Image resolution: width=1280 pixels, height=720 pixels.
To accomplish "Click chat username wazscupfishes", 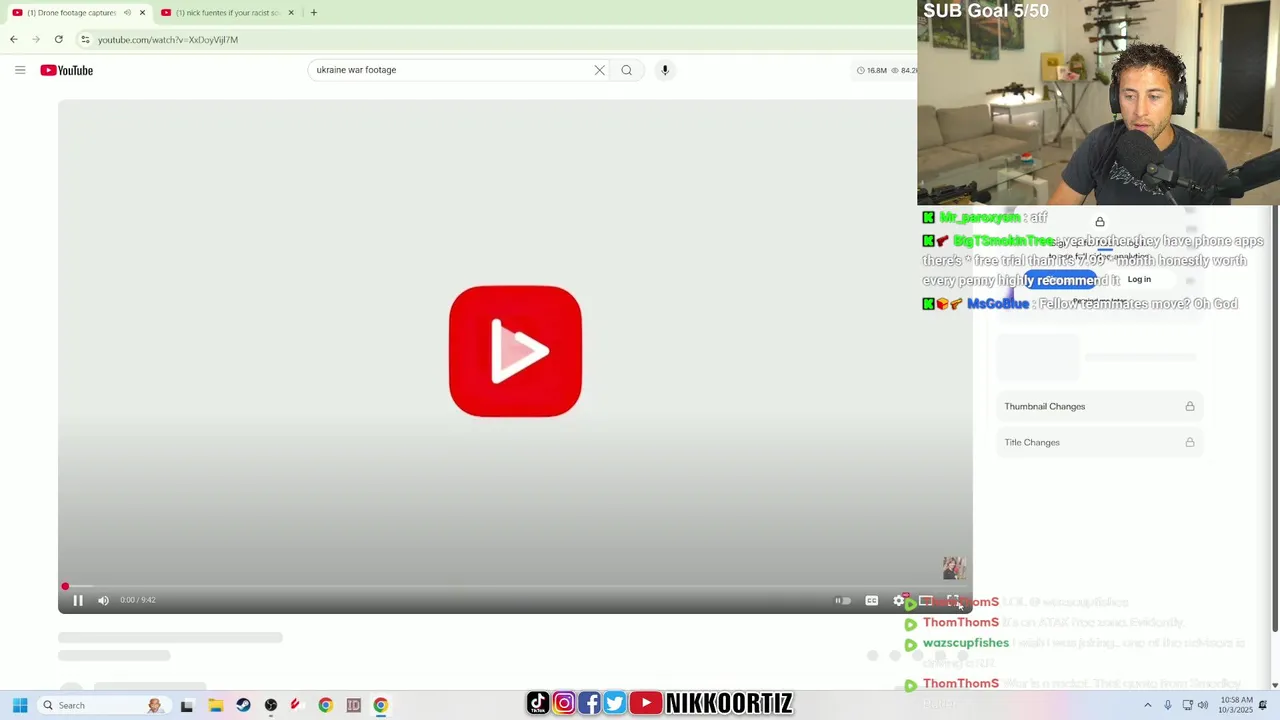I will (965, 644).
